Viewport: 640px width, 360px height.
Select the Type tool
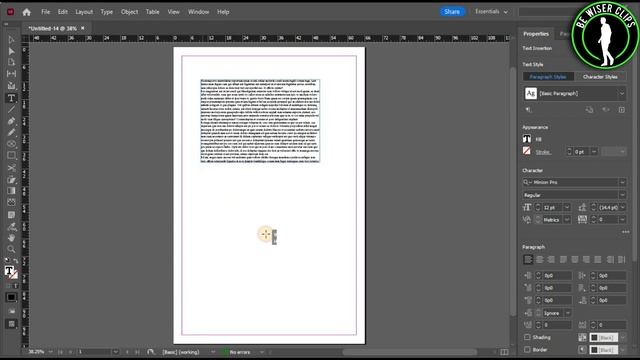(x=11, y=98)
